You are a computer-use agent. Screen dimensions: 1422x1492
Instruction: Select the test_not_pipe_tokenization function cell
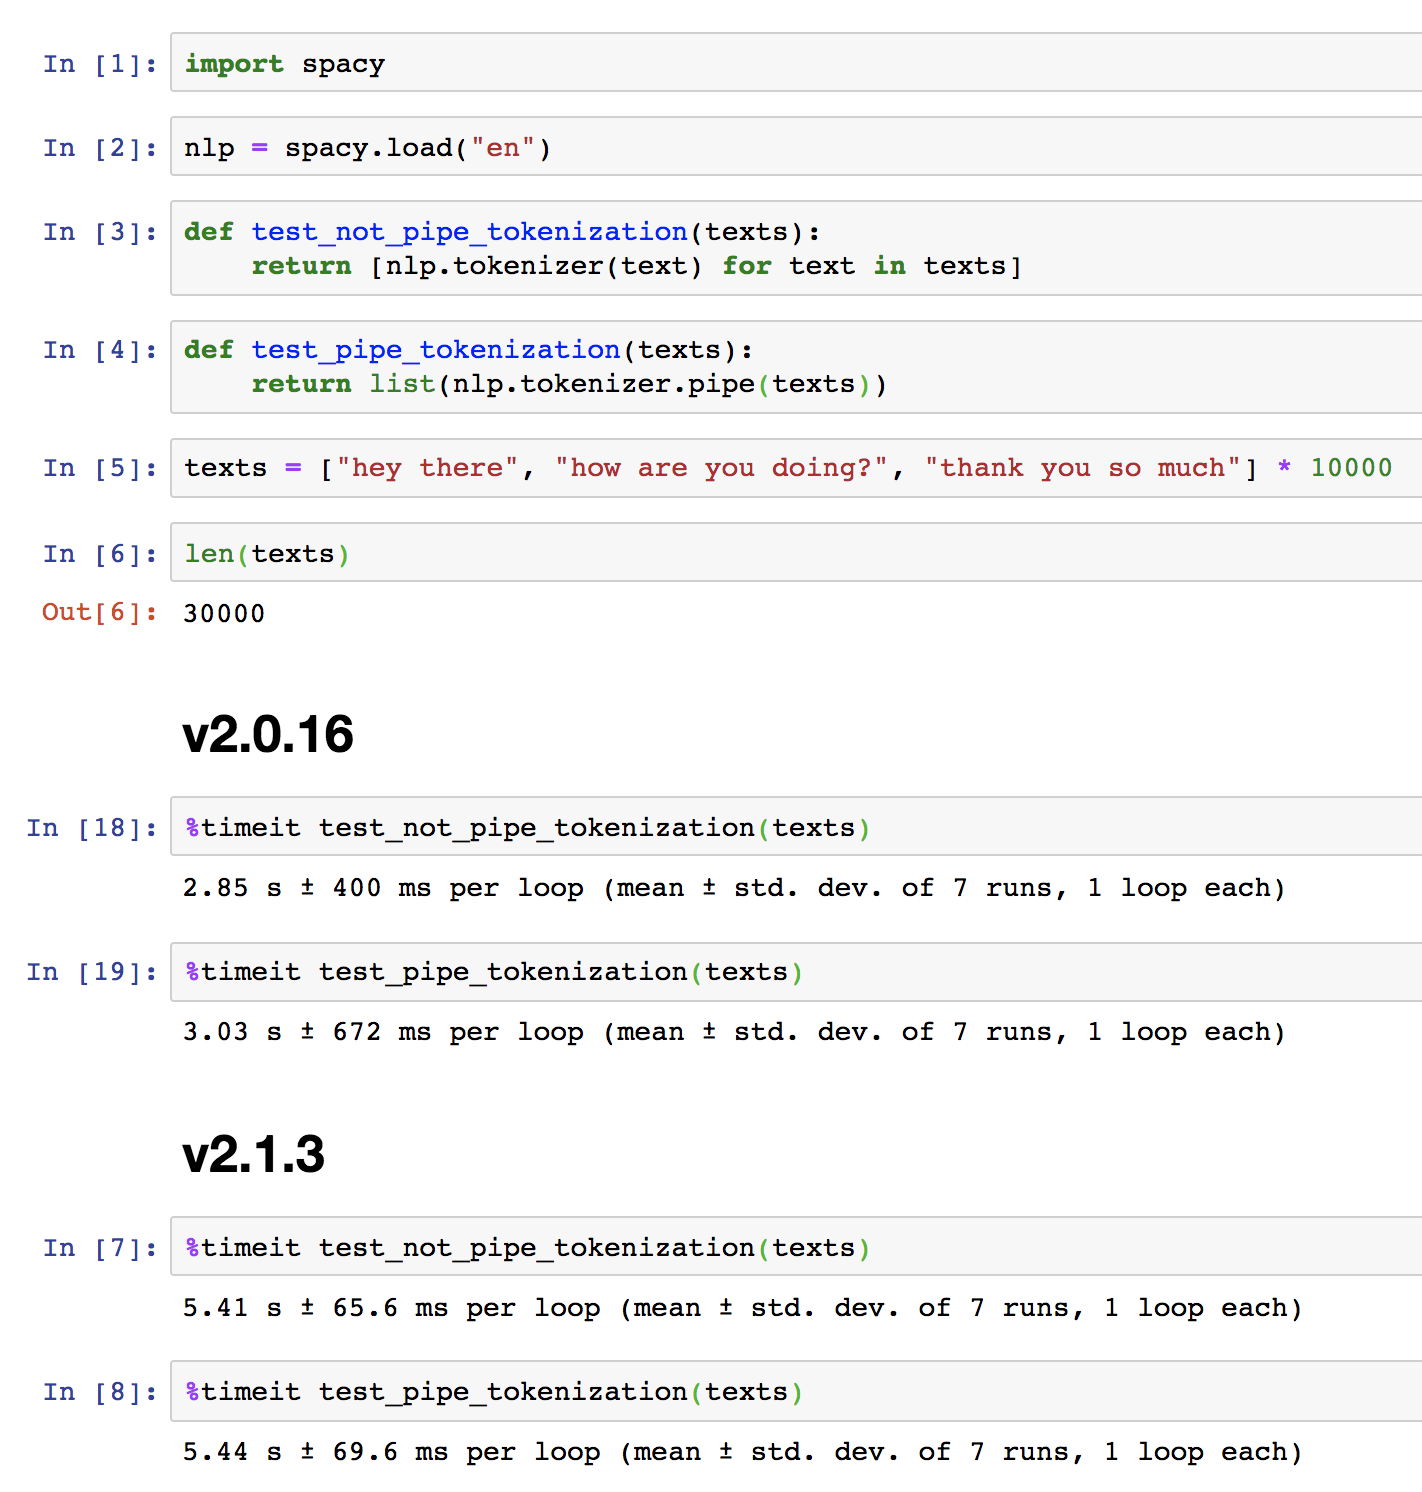(x=500, y=248)
